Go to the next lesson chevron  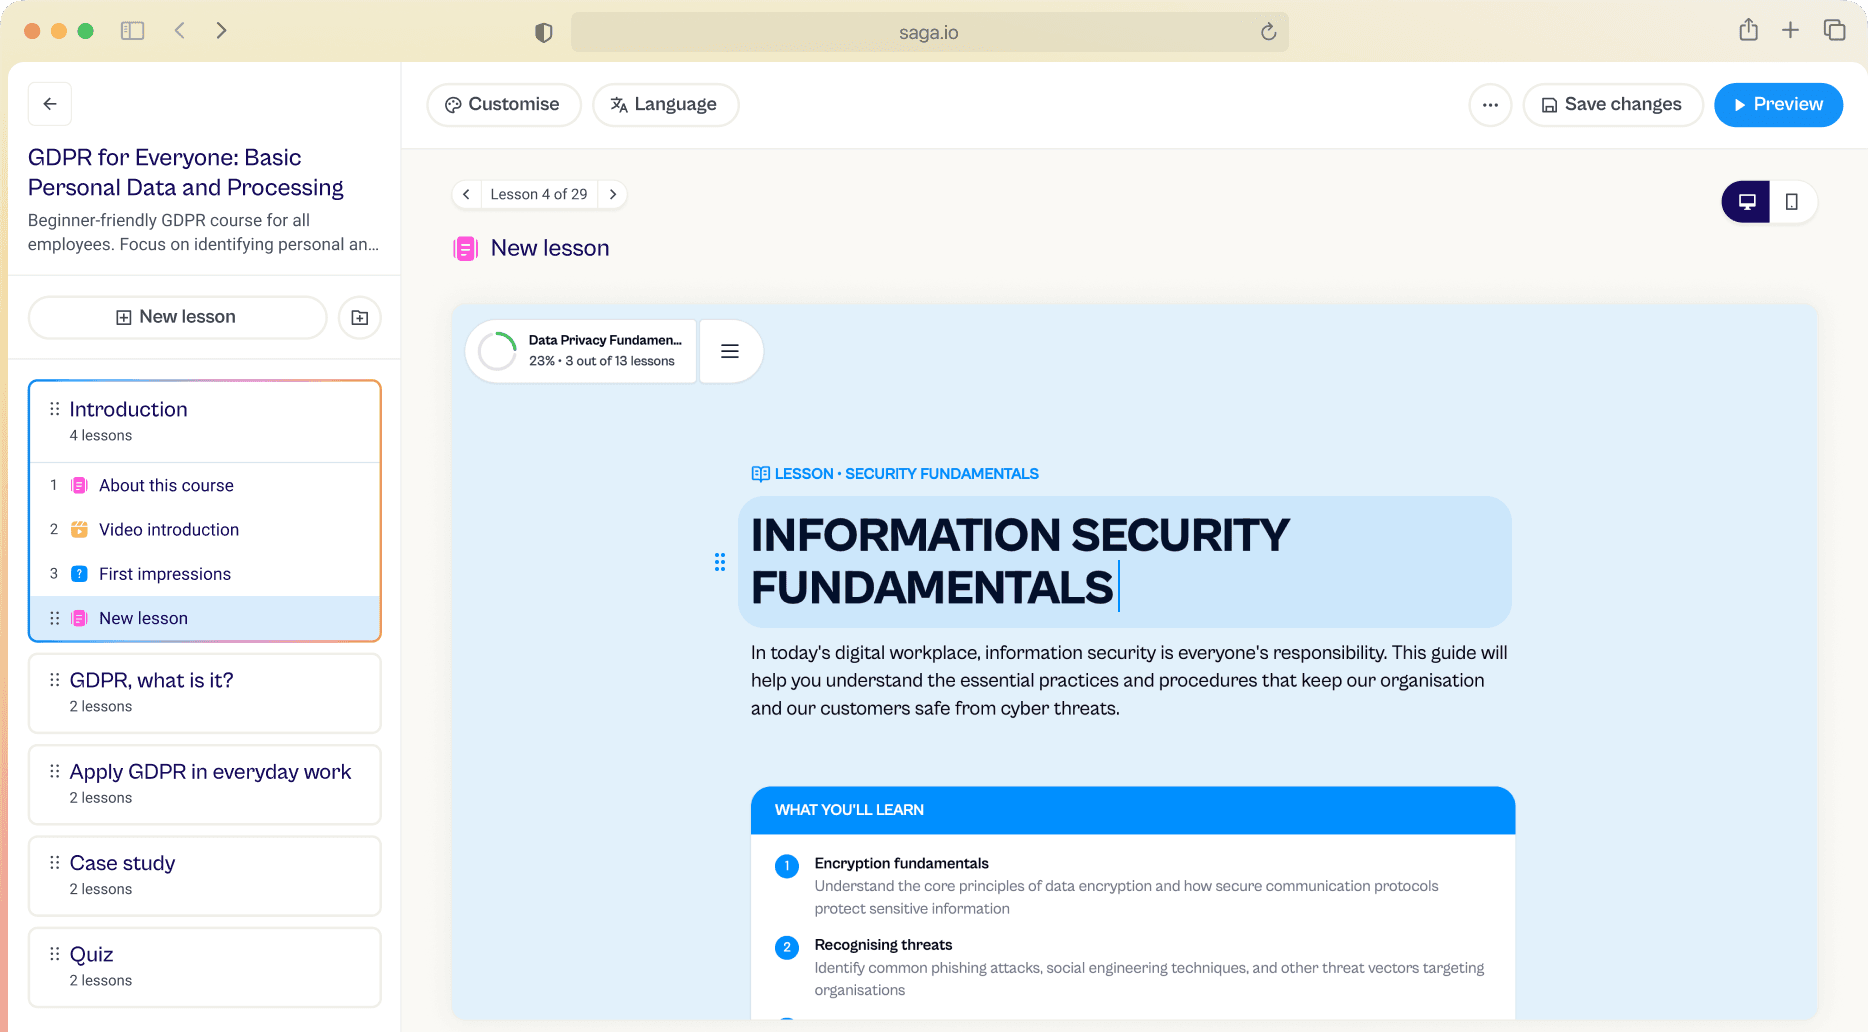(x=613, y=194)
